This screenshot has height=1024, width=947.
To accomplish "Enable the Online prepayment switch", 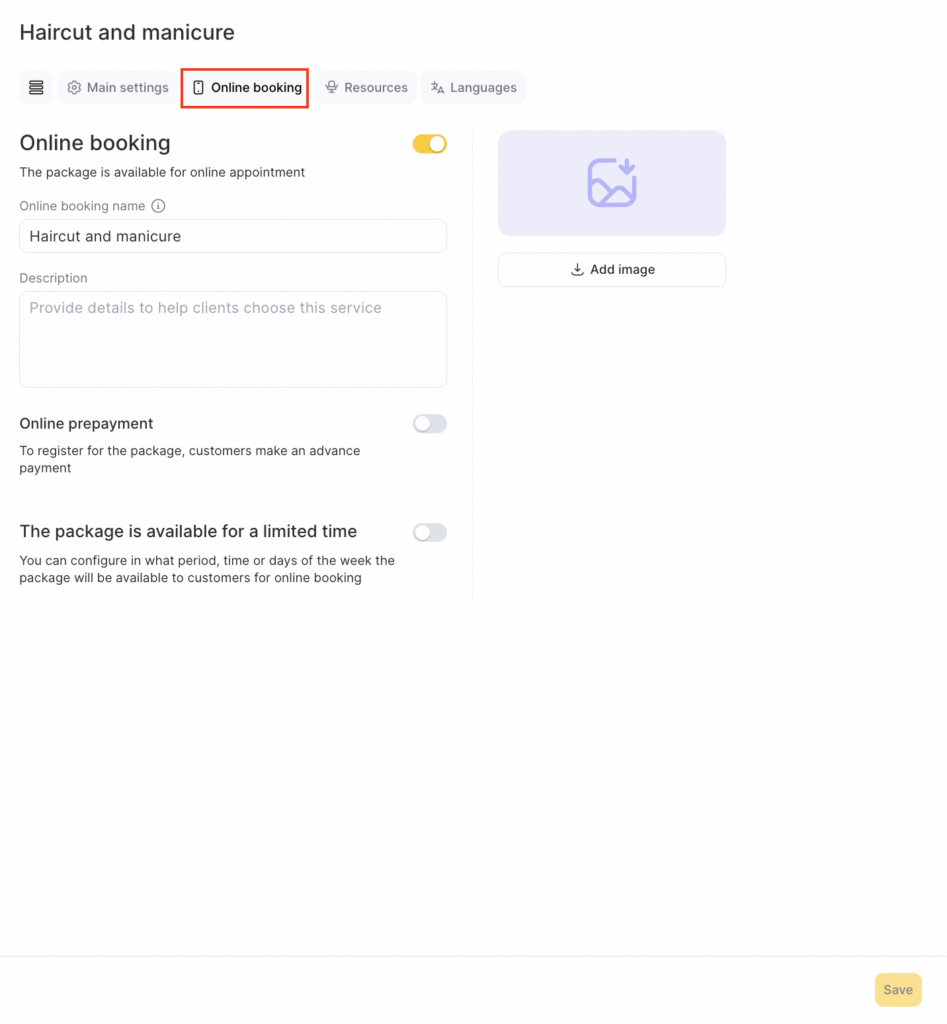I will (430, 424).
